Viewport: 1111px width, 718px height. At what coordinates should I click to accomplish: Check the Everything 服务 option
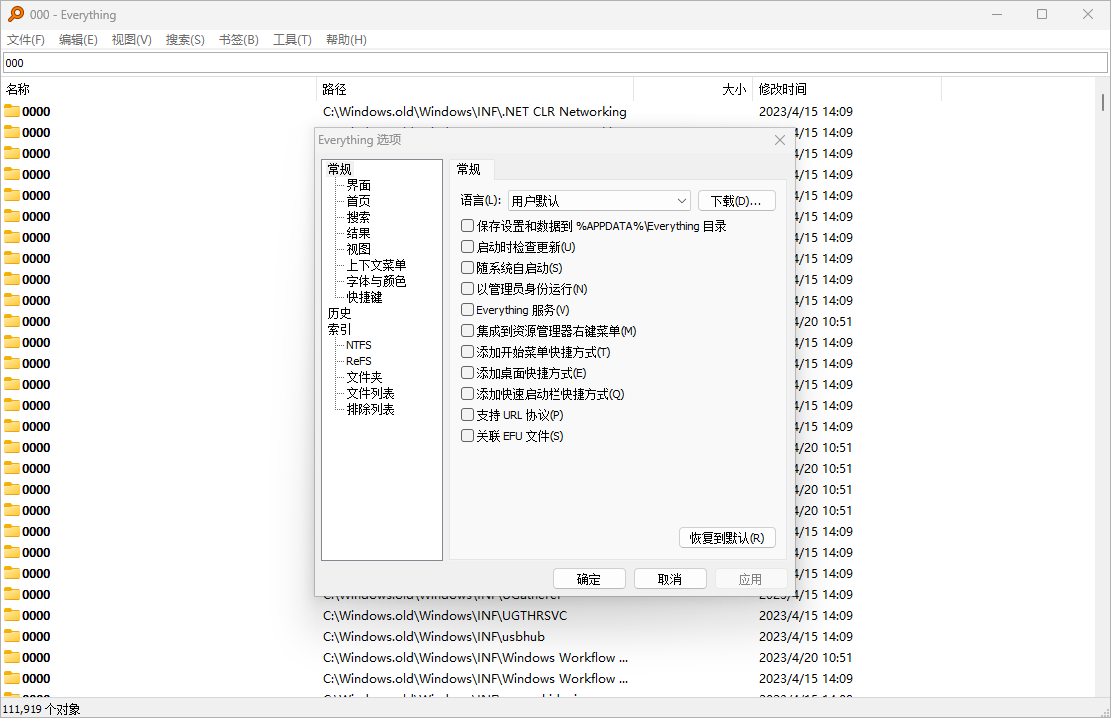click(x=467, y=310)
